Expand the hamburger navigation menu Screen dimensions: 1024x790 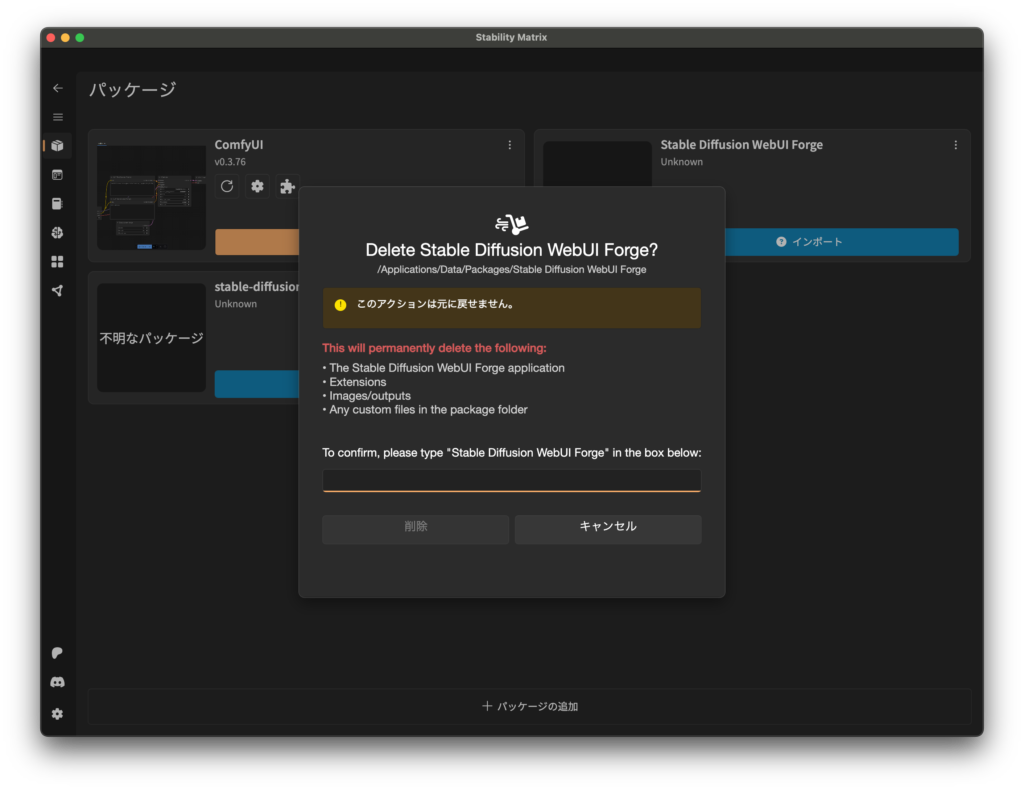coord(57,117)
